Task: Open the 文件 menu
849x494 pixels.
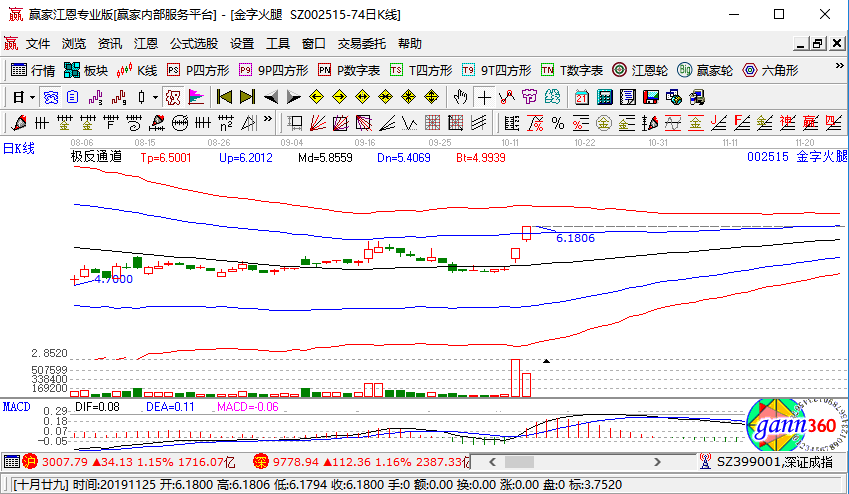Action: (38, 44)
